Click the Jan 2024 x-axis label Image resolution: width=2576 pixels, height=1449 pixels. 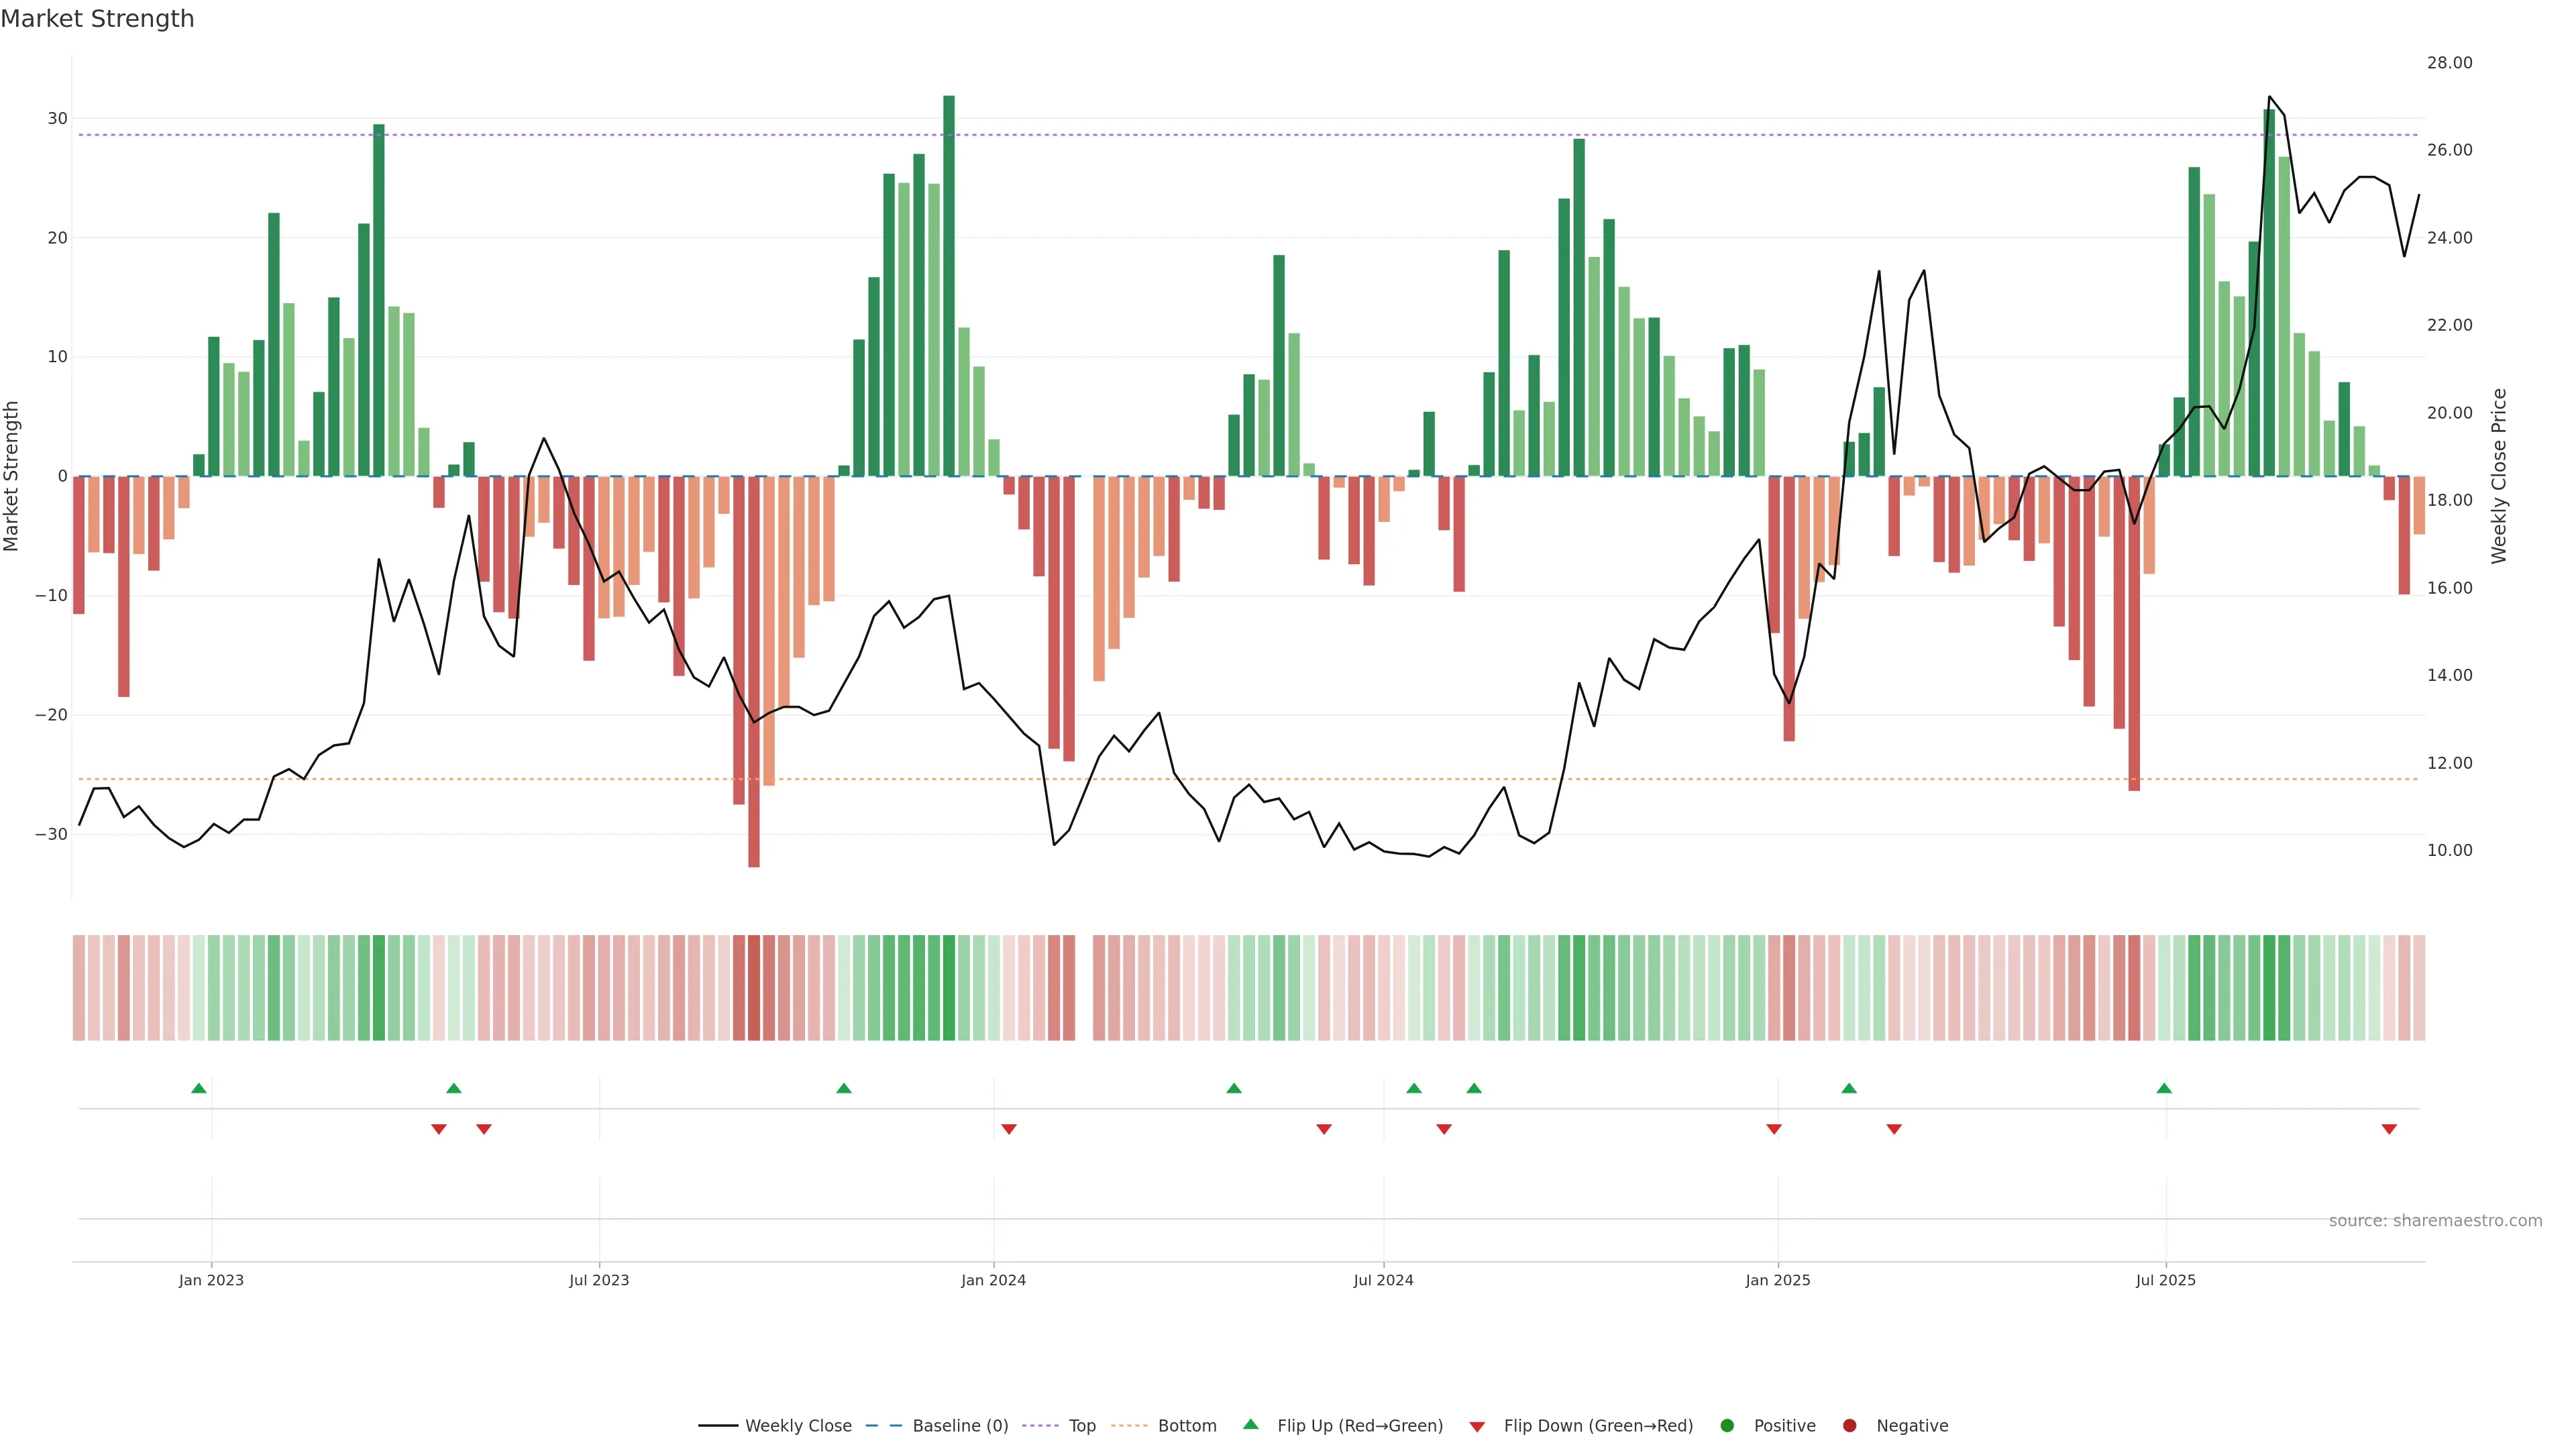993,1280
